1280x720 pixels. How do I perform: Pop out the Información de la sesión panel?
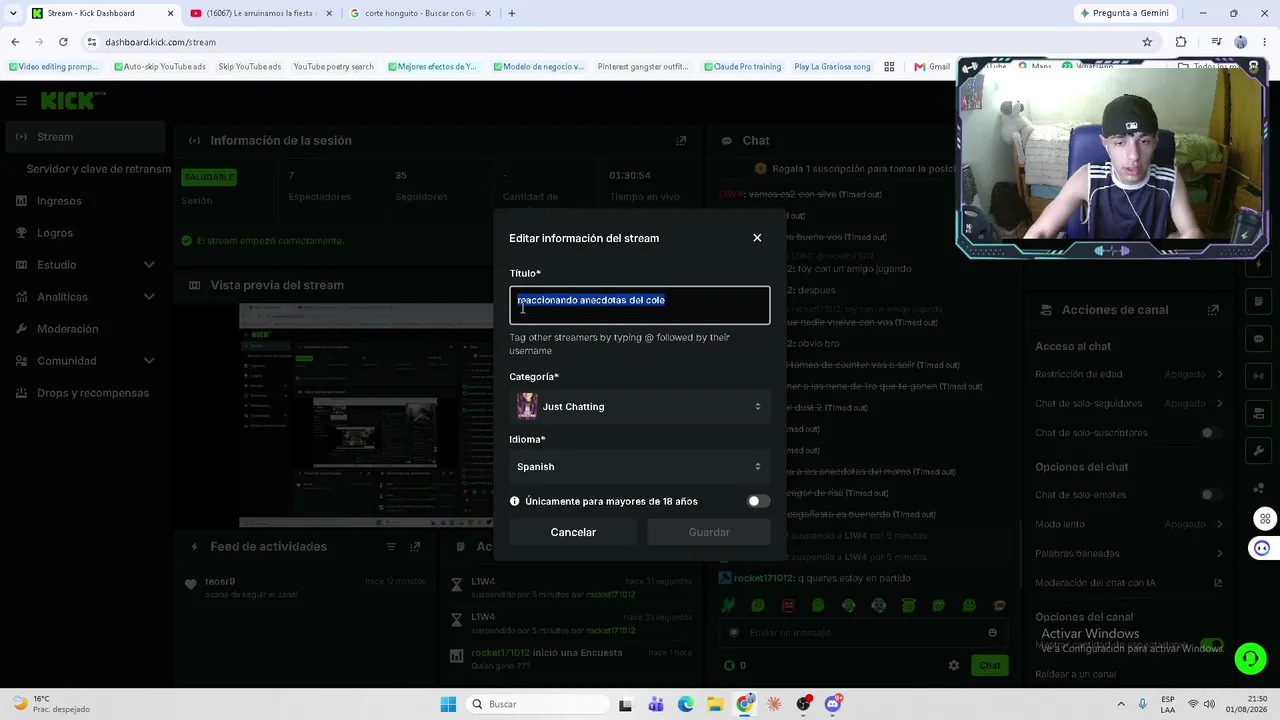point(681,141)
